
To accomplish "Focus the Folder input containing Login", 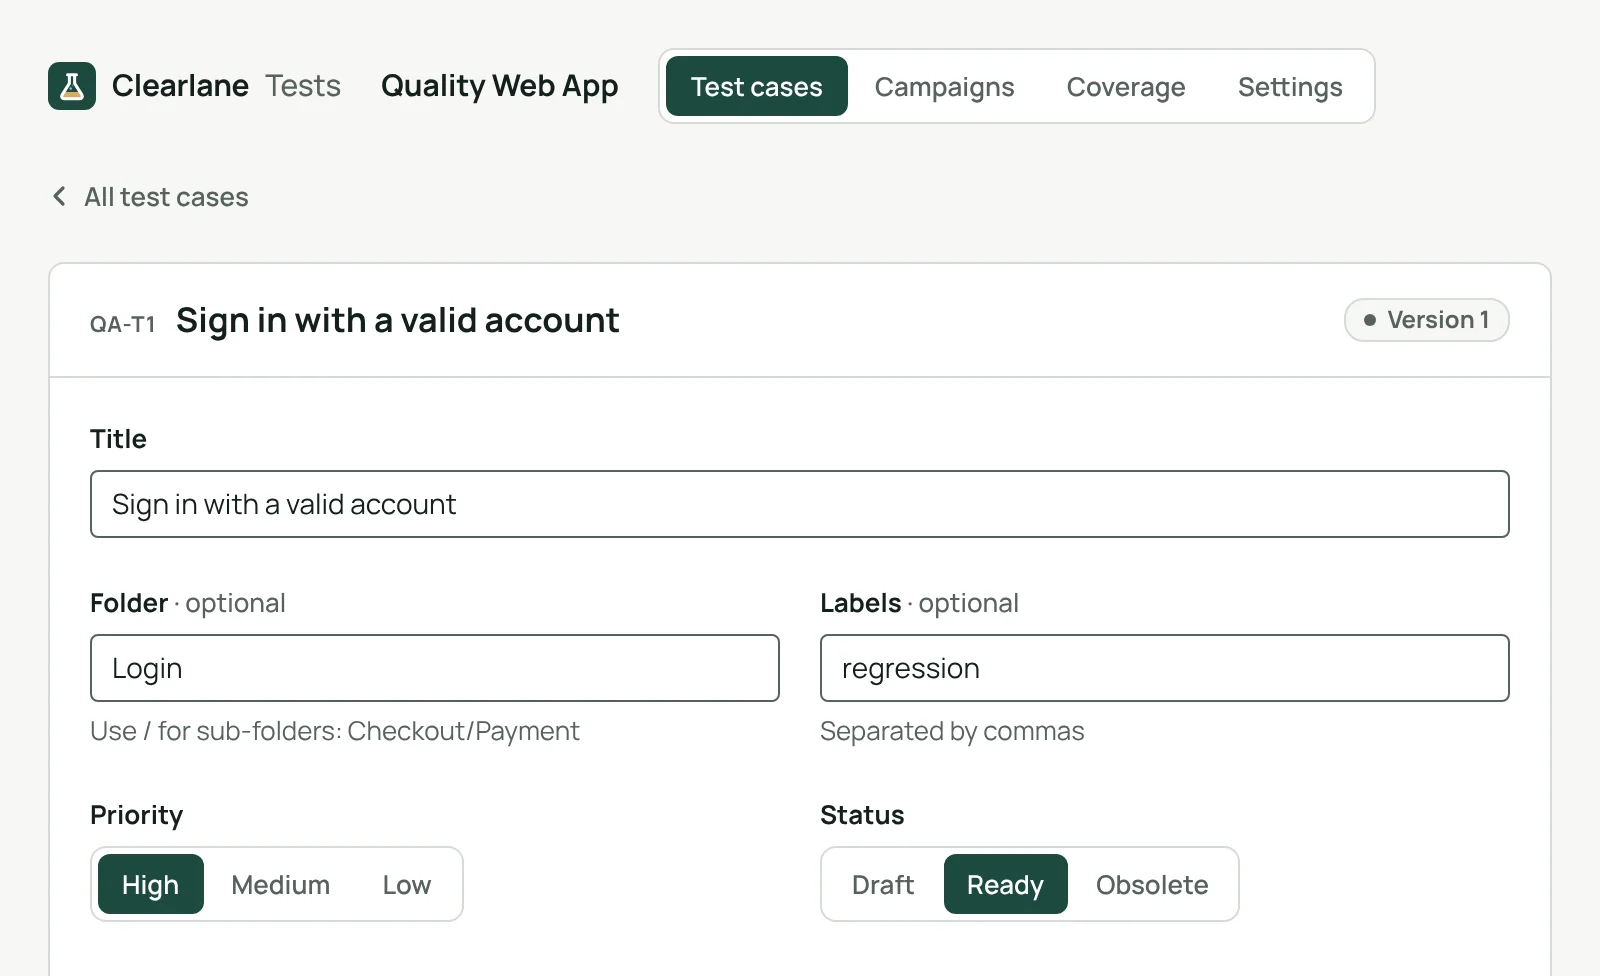I will click(x=435, y=668).
